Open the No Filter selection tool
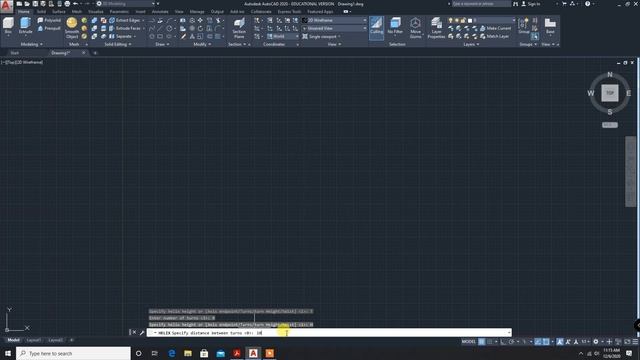This screenshot has height=360, width=640. click(x=395, y=27)
